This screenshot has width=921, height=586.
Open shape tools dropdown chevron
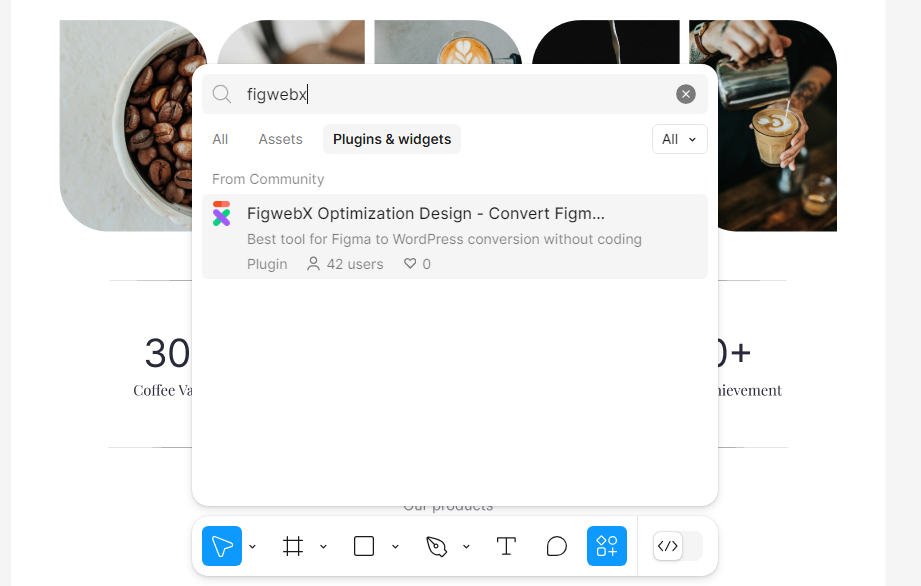point(395,547)
